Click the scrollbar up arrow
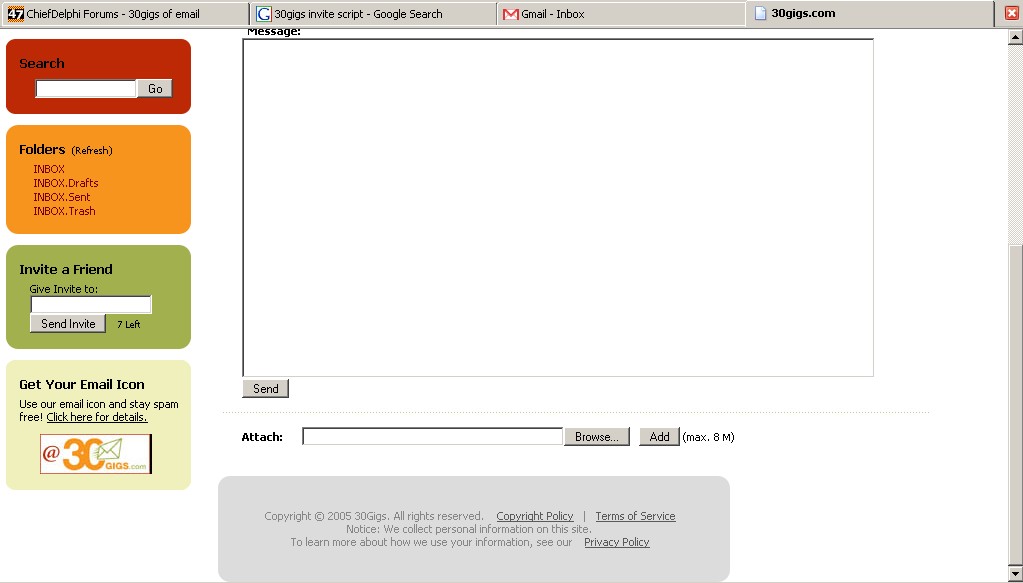This screenshot has height=583, width=1023. [1015, 37]
